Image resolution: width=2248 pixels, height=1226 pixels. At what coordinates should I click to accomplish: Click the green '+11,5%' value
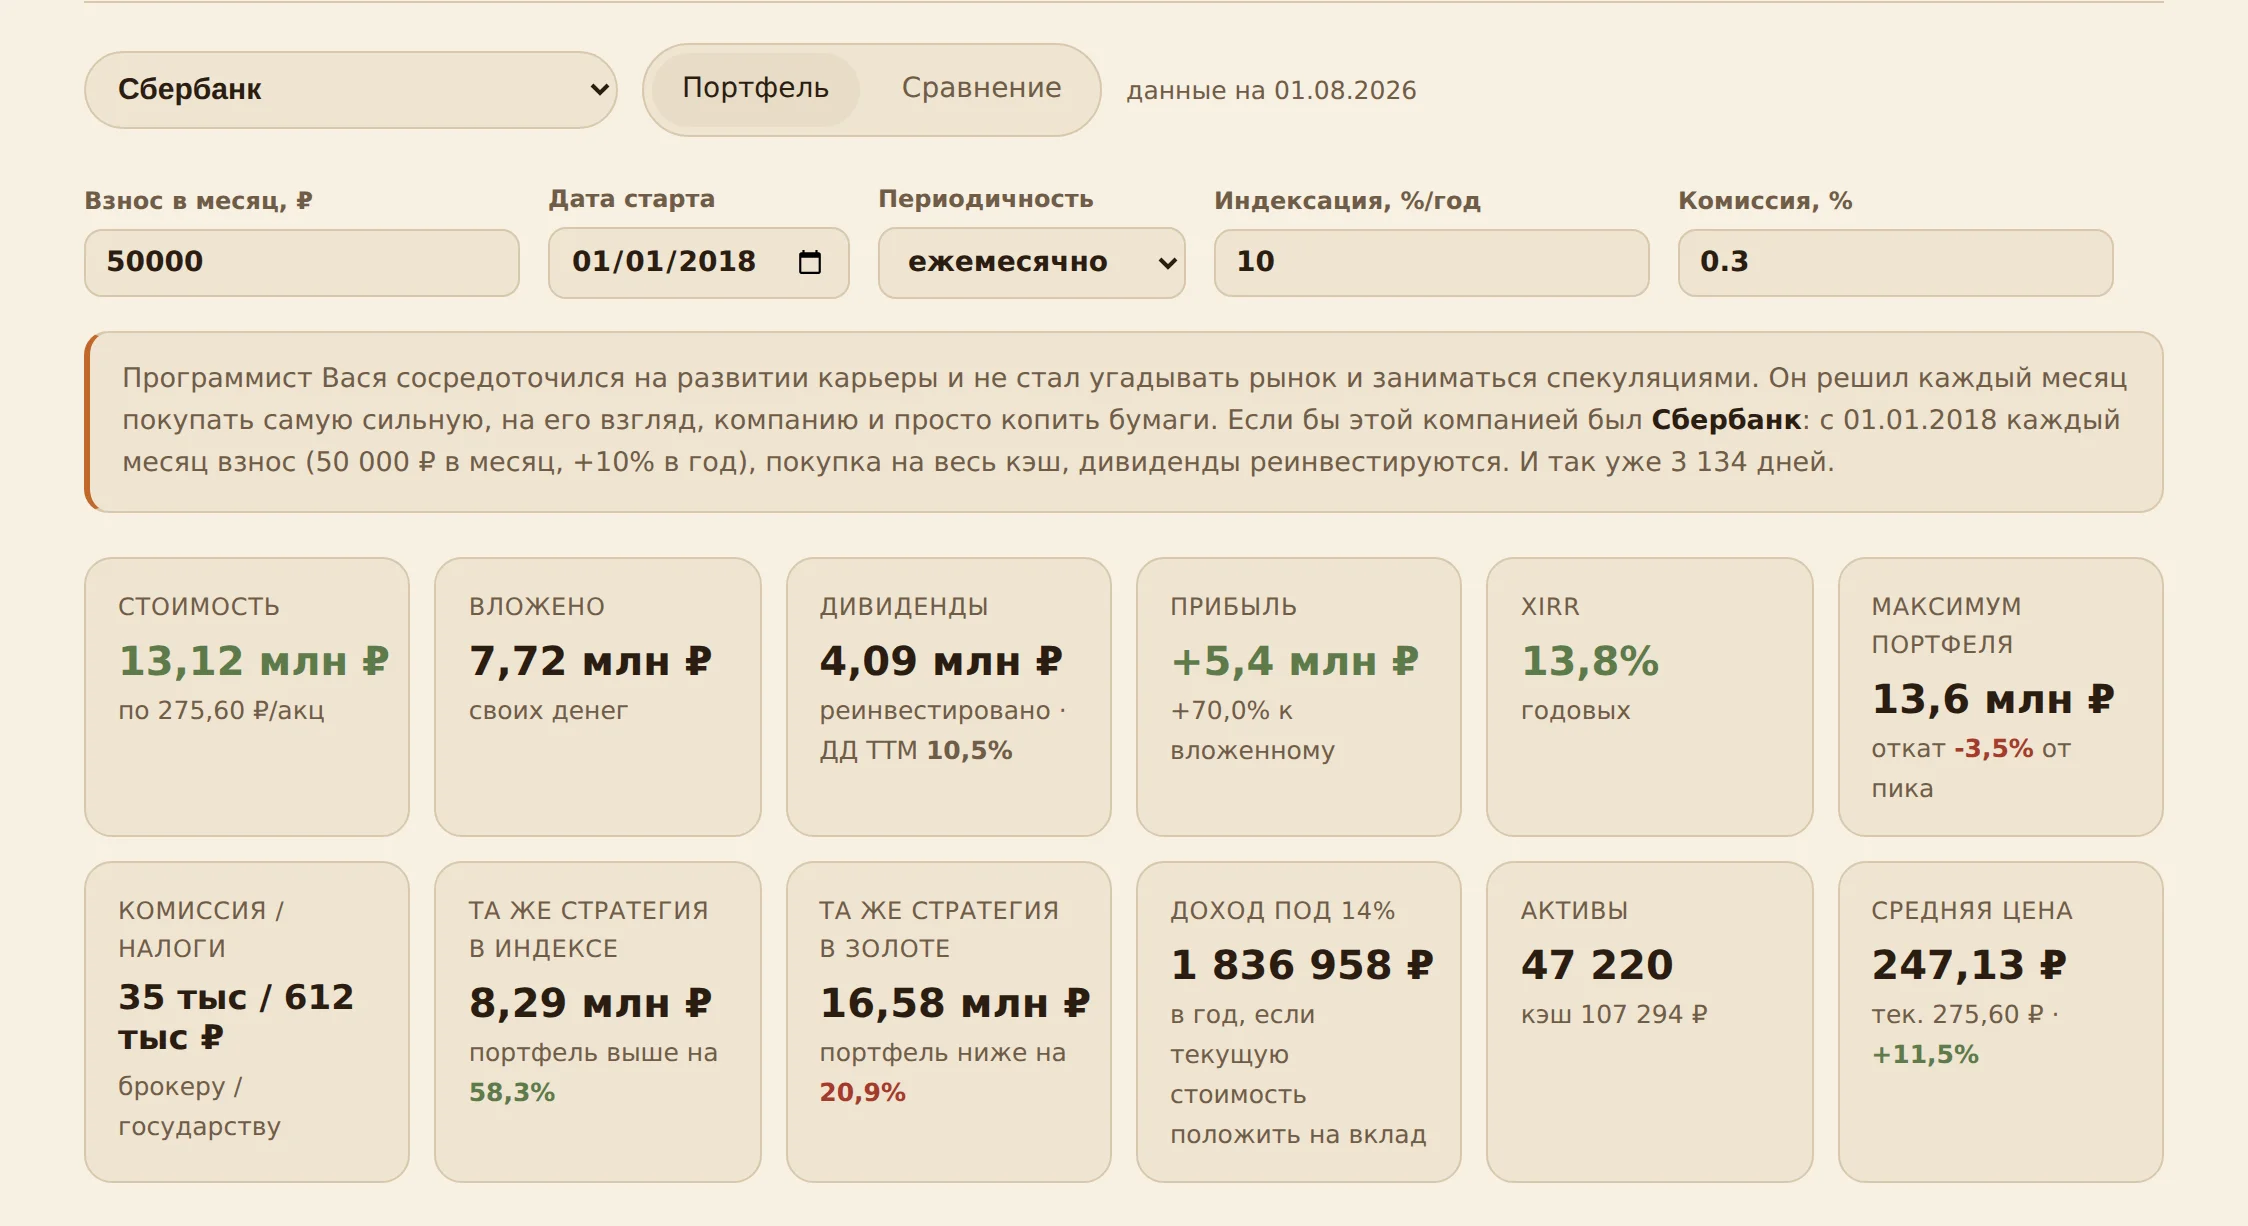coord(1925,1055)
